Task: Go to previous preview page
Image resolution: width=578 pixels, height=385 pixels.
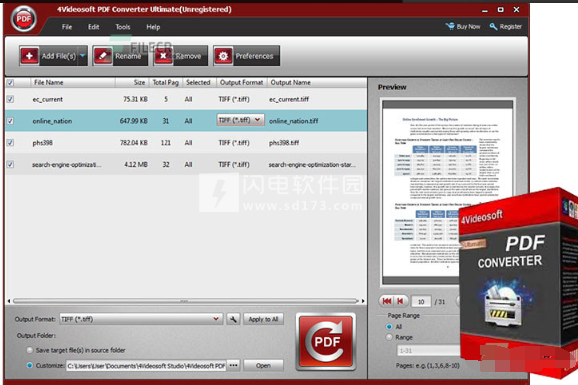Action: [401, 301]
